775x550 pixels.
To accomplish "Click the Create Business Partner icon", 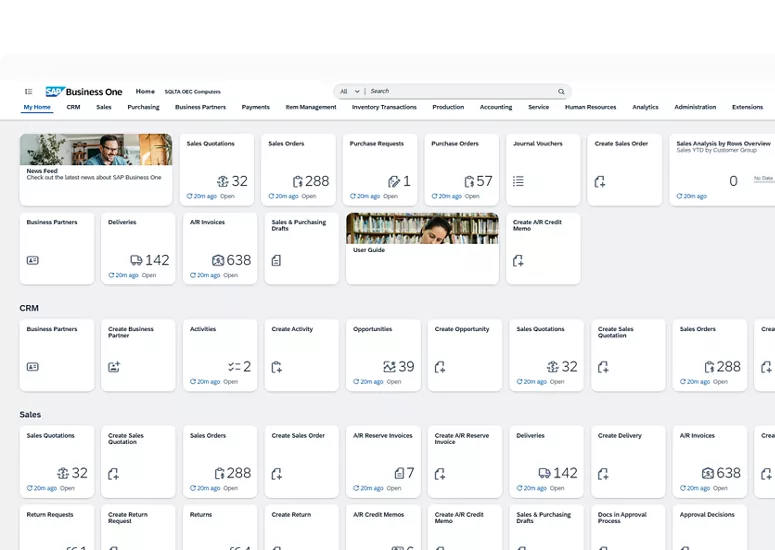I will (114, 367).
